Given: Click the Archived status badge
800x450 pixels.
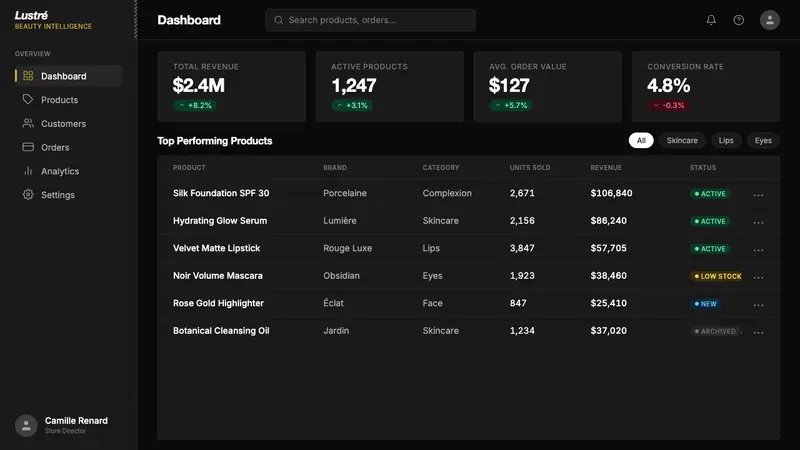Looking at the screenshot, I should tap(714, 331).
